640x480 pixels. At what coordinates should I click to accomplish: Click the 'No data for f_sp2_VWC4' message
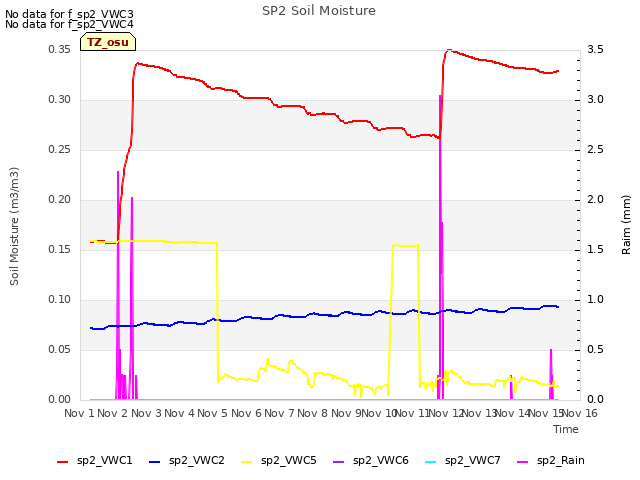click(69, 24)
